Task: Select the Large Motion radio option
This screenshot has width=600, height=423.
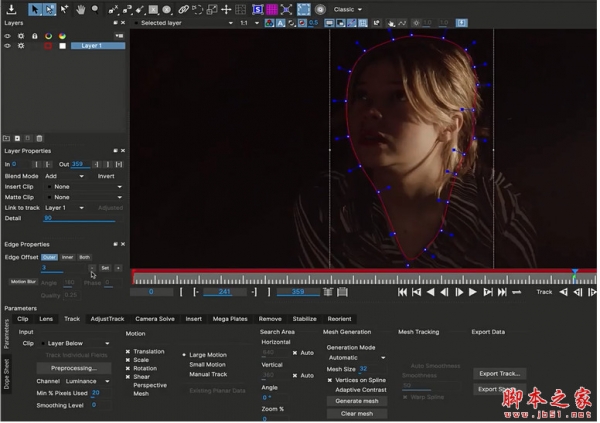Action: point(184,356)
